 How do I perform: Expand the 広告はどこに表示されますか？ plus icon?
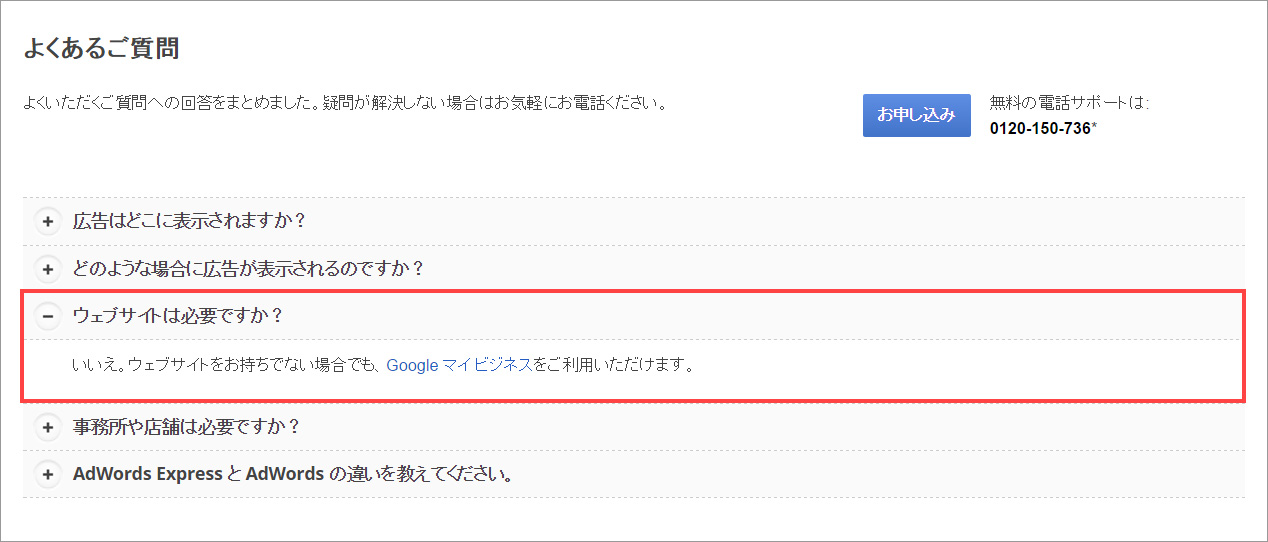pyautogui.click(x=48, y=221)
